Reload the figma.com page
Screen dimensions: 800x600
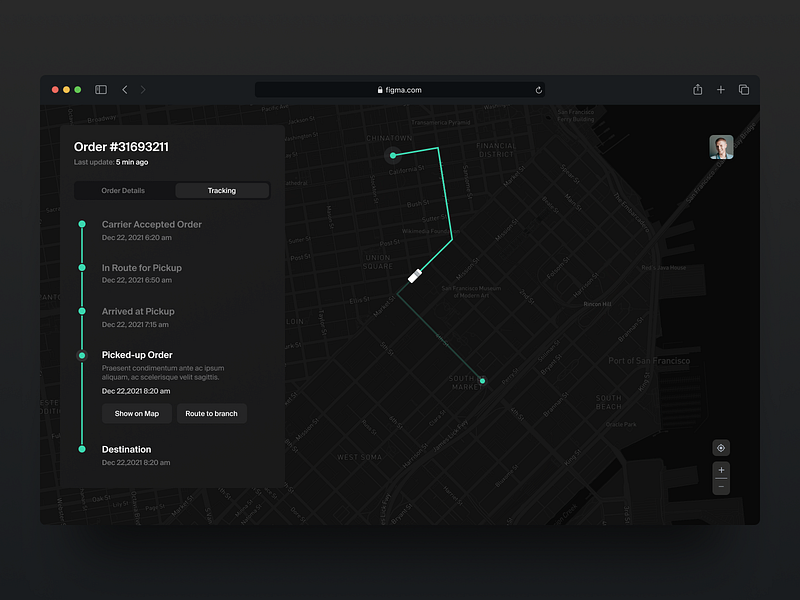pos(538,89)
